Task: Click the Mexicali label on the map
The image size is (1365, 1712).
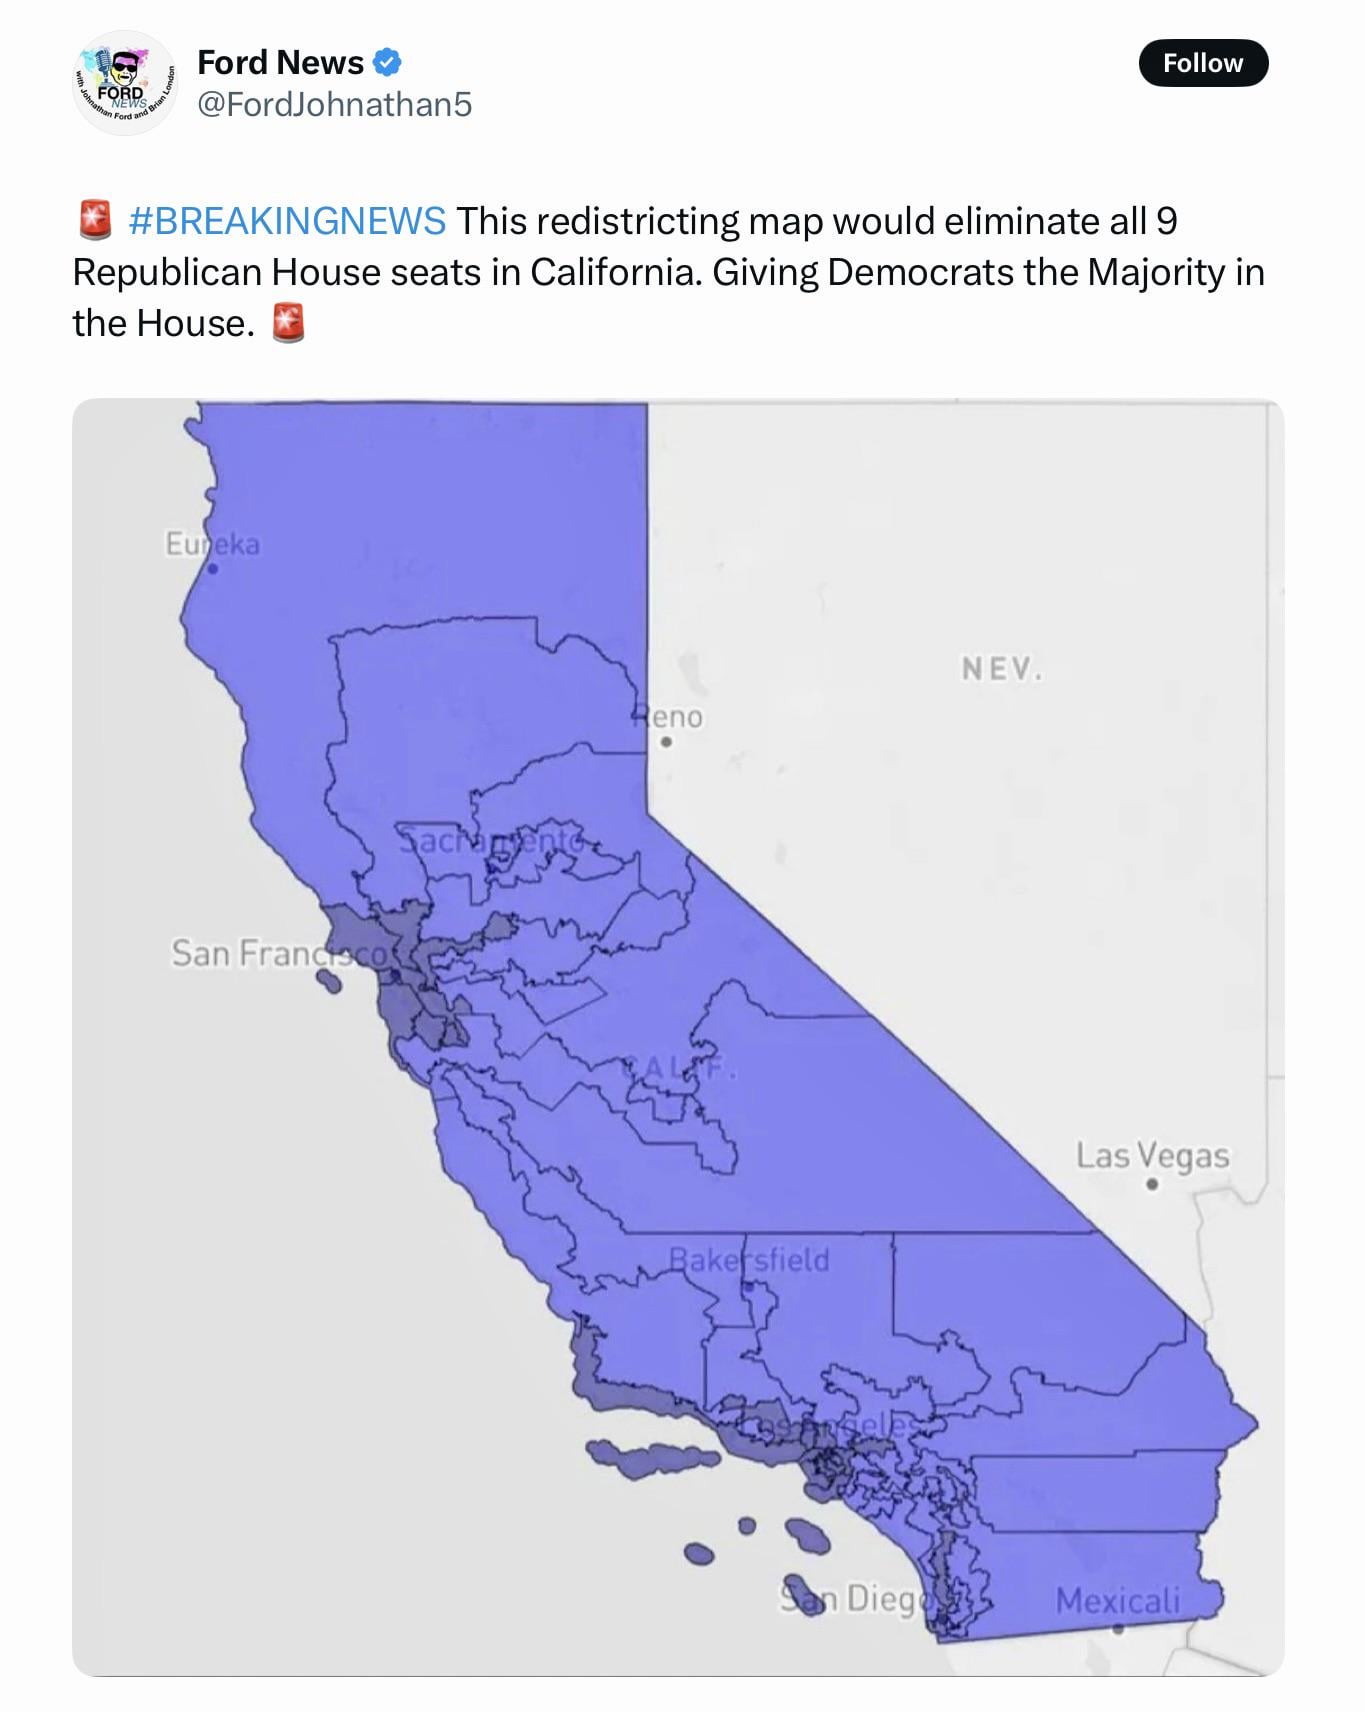Action: pyautogui.click(x=1117, y=1601)
